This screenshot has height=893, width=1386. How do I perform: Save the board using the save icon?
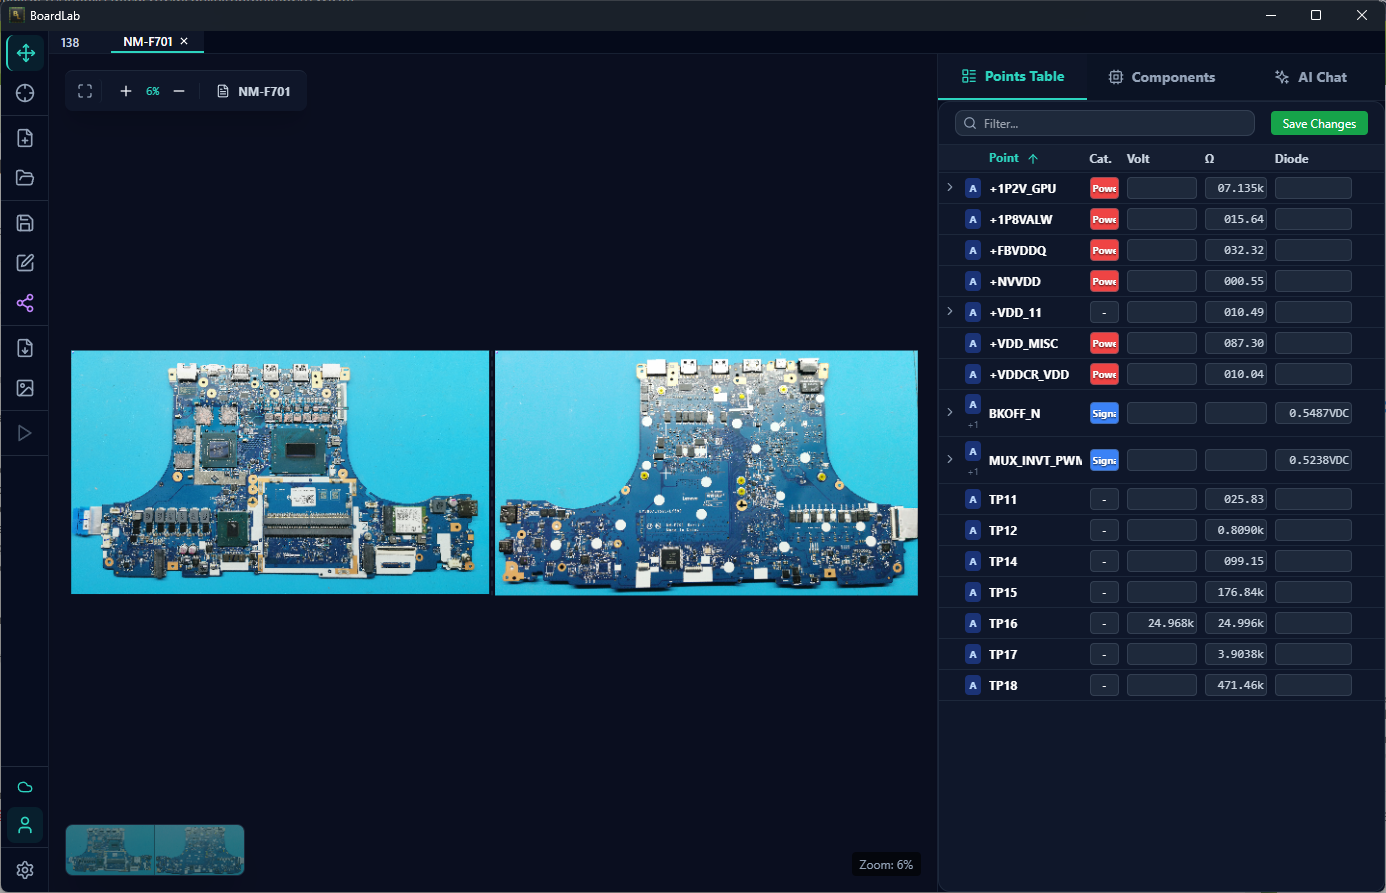(24, 222)
